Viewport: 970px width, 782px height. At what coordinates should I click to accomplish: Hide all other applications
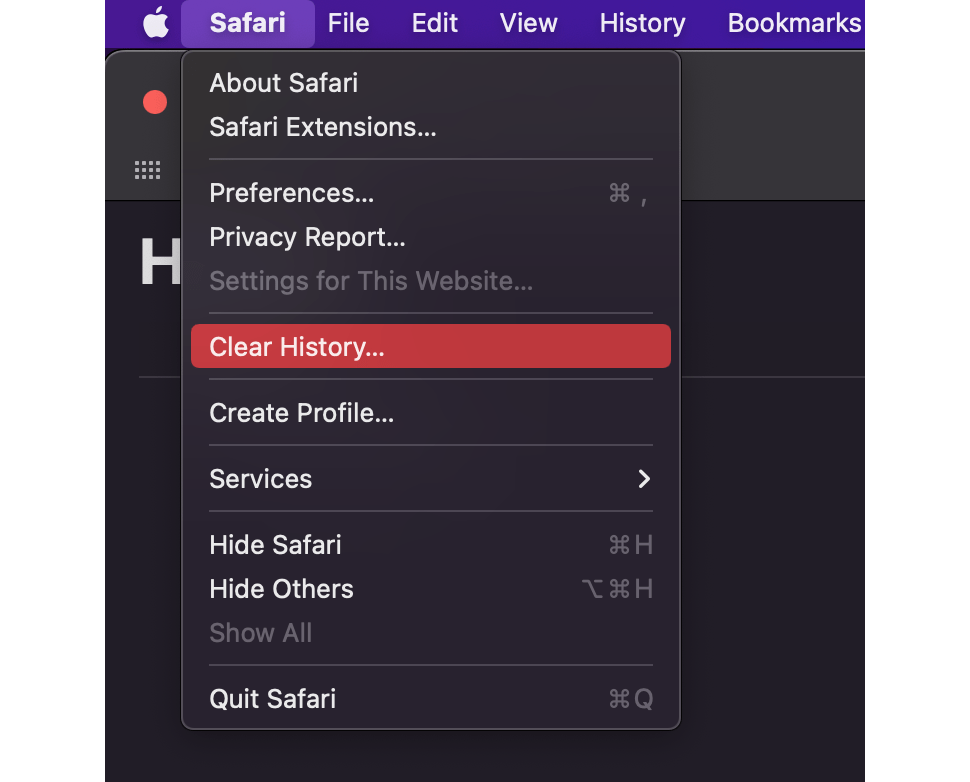(x=281, y=588)
